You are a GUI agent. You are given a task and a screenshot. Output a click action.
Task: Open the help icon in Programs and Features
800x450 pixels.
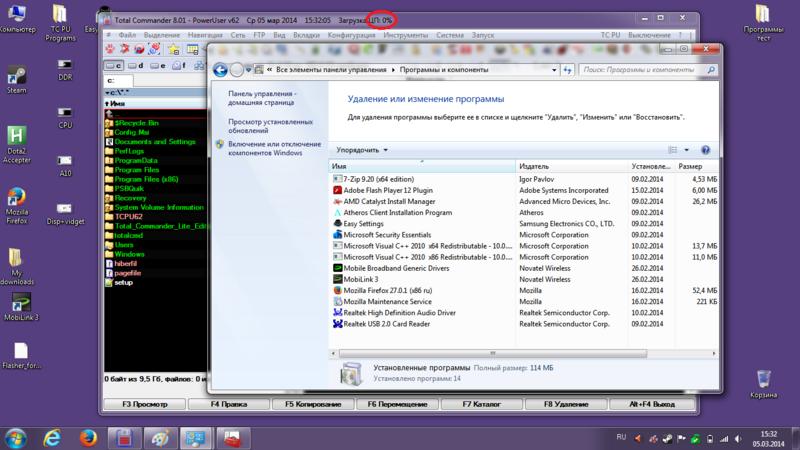tap(705, 150)
